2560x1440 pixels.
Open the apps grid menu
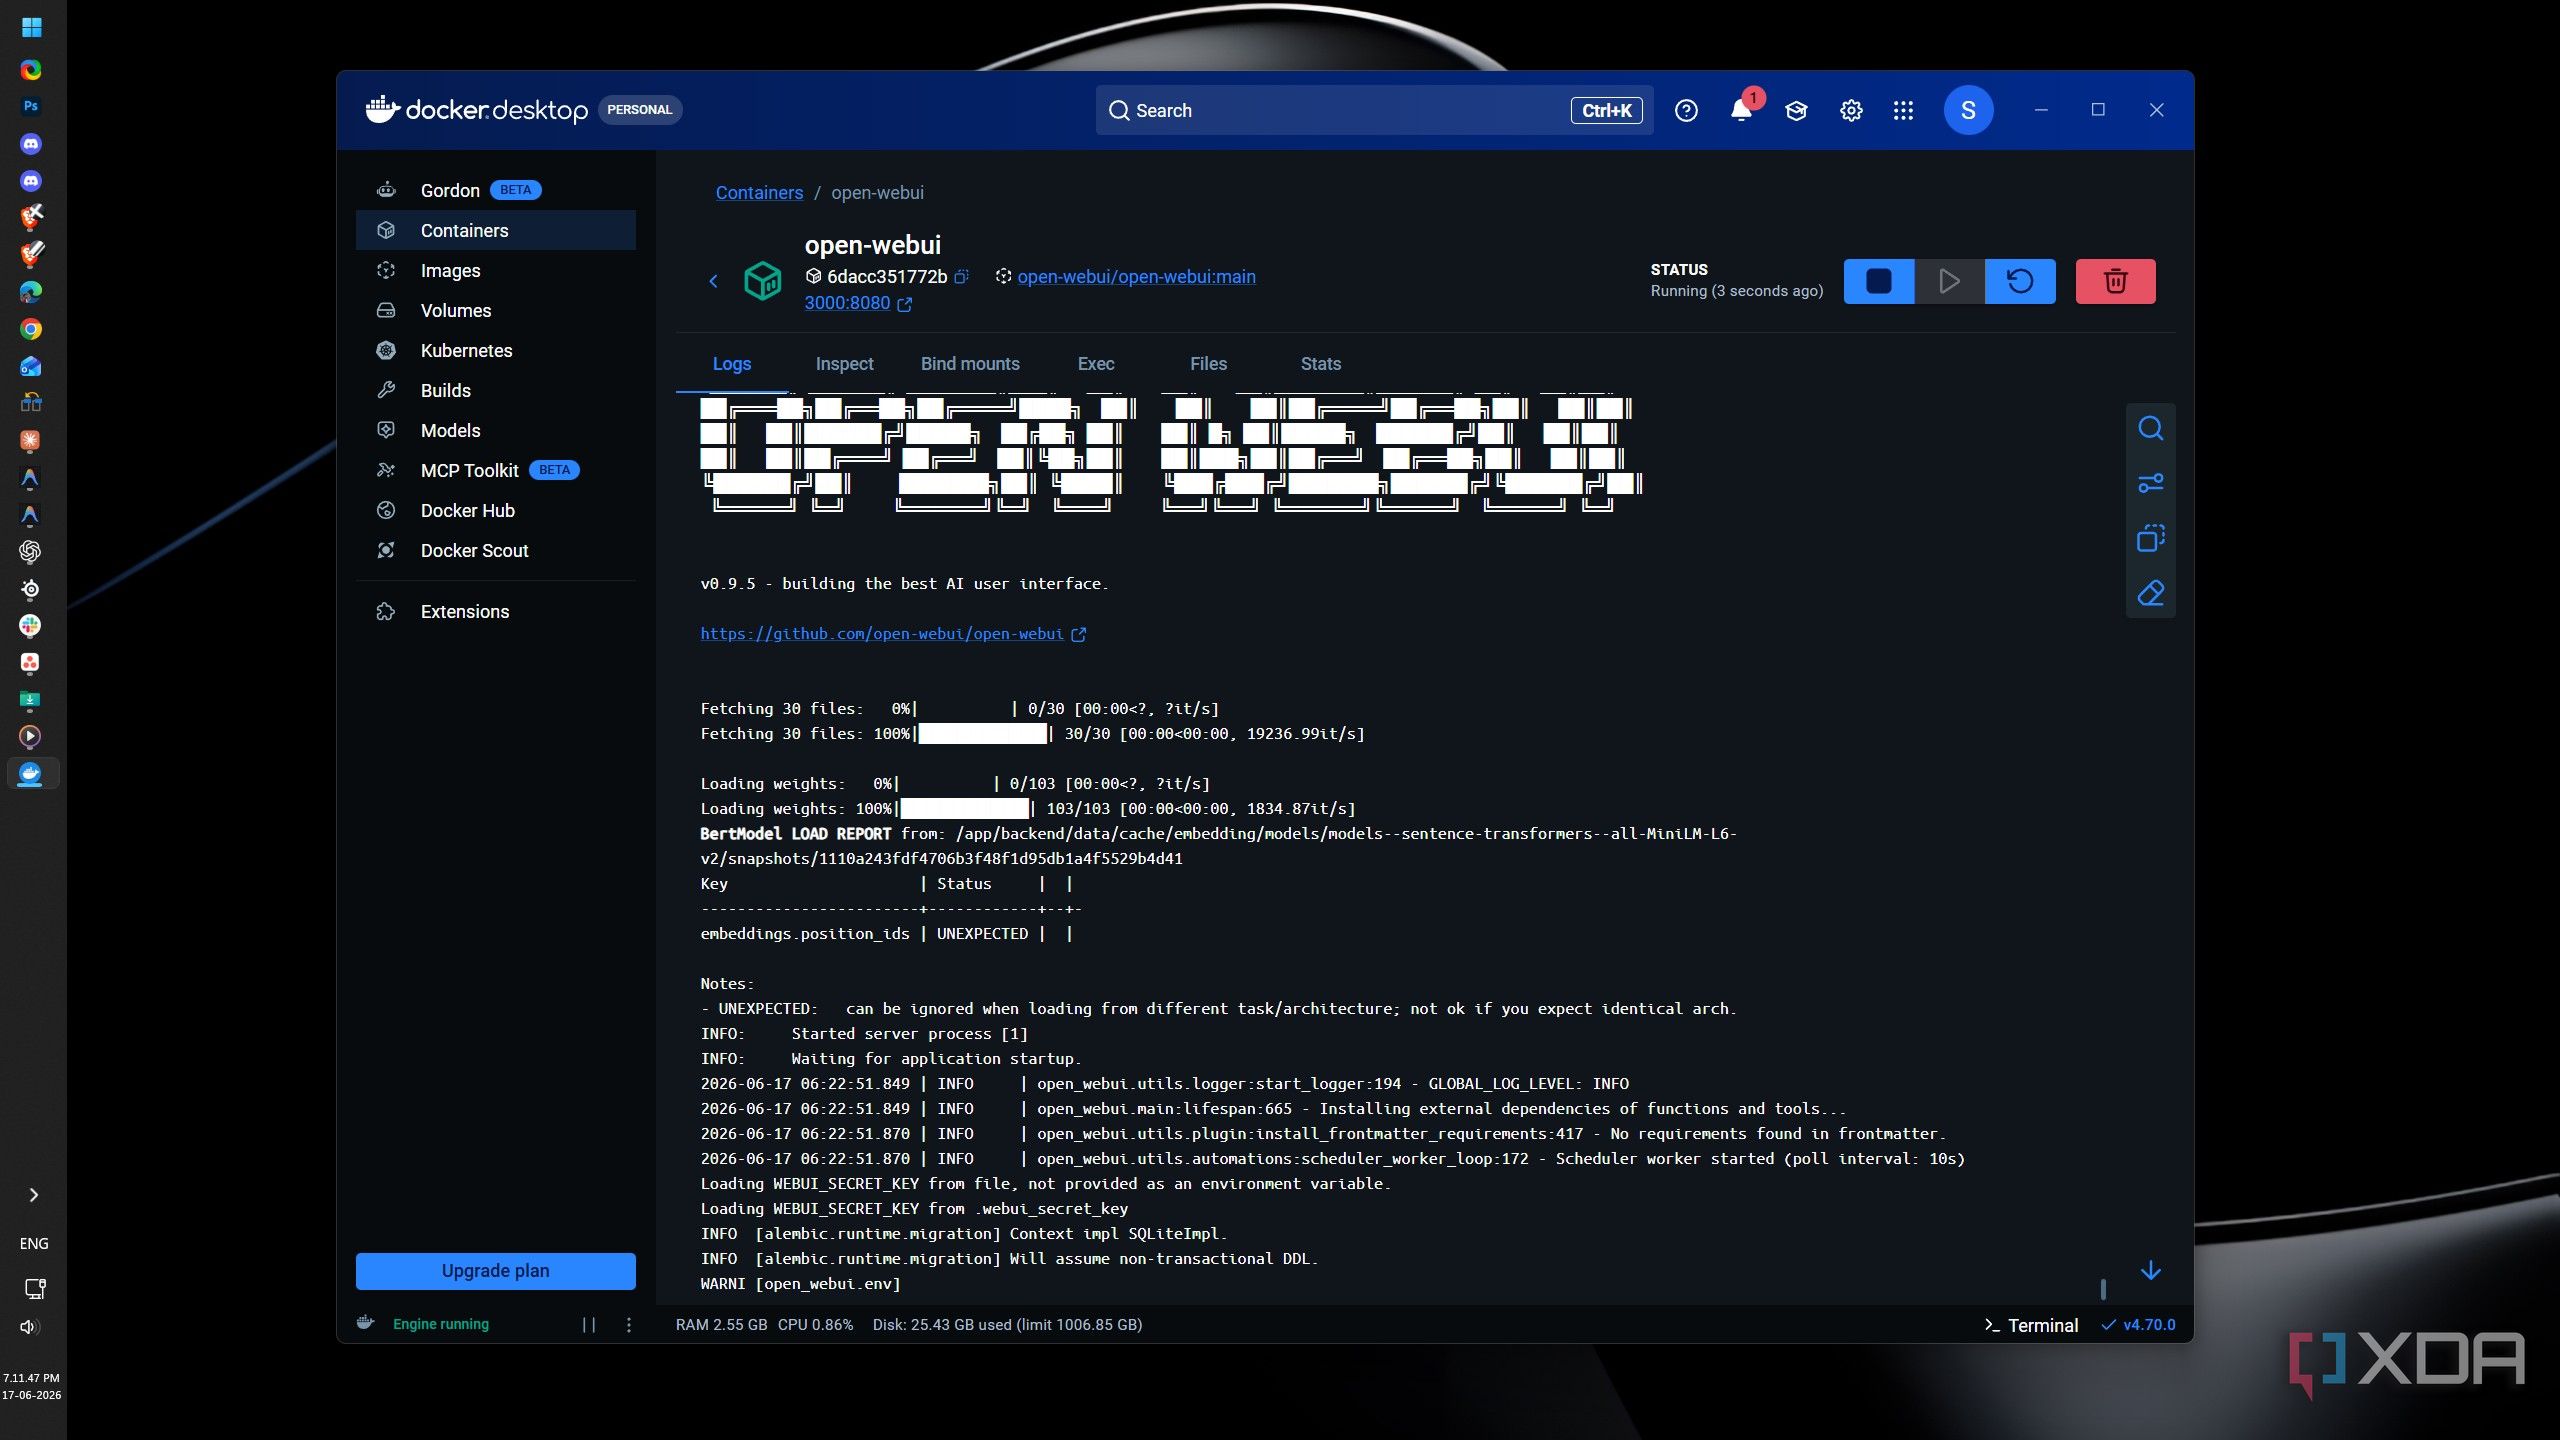pyautogui.click(x=1903, y=111)
